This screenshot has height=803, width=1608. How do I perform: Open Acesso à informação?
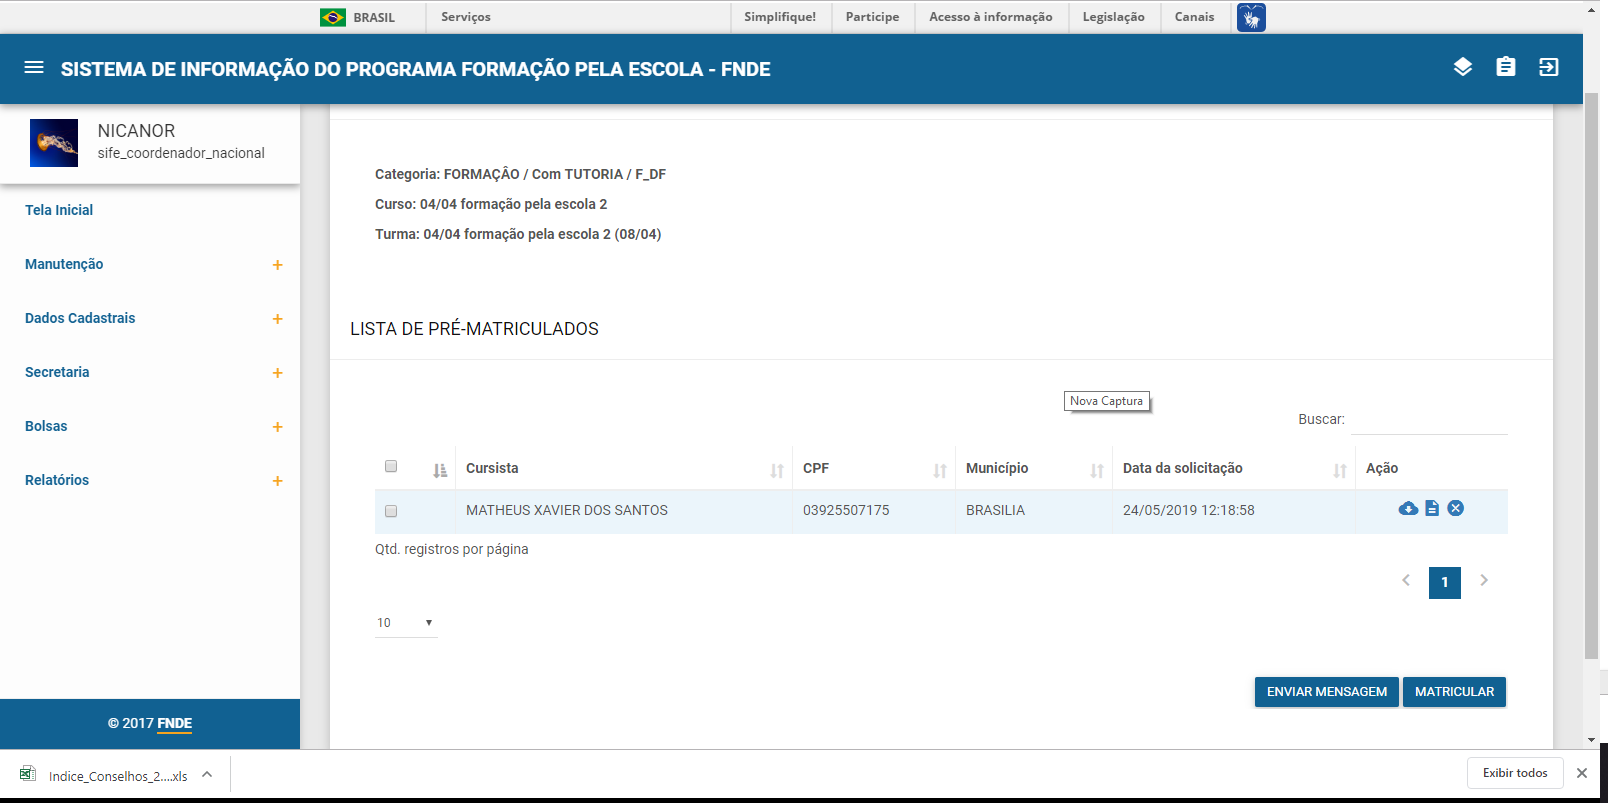(991, 17)
